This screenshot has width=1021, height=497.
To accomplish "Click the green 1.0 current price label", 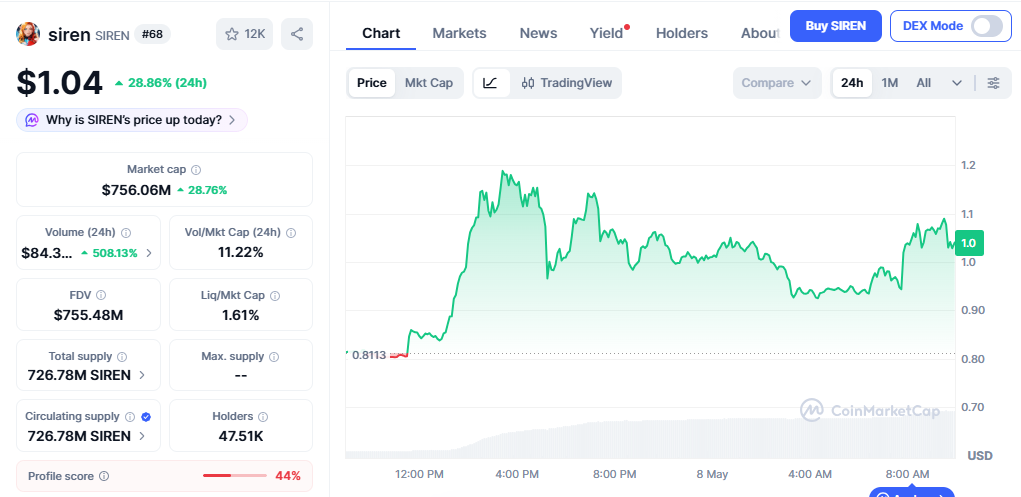I will click(x=969, y=243).
